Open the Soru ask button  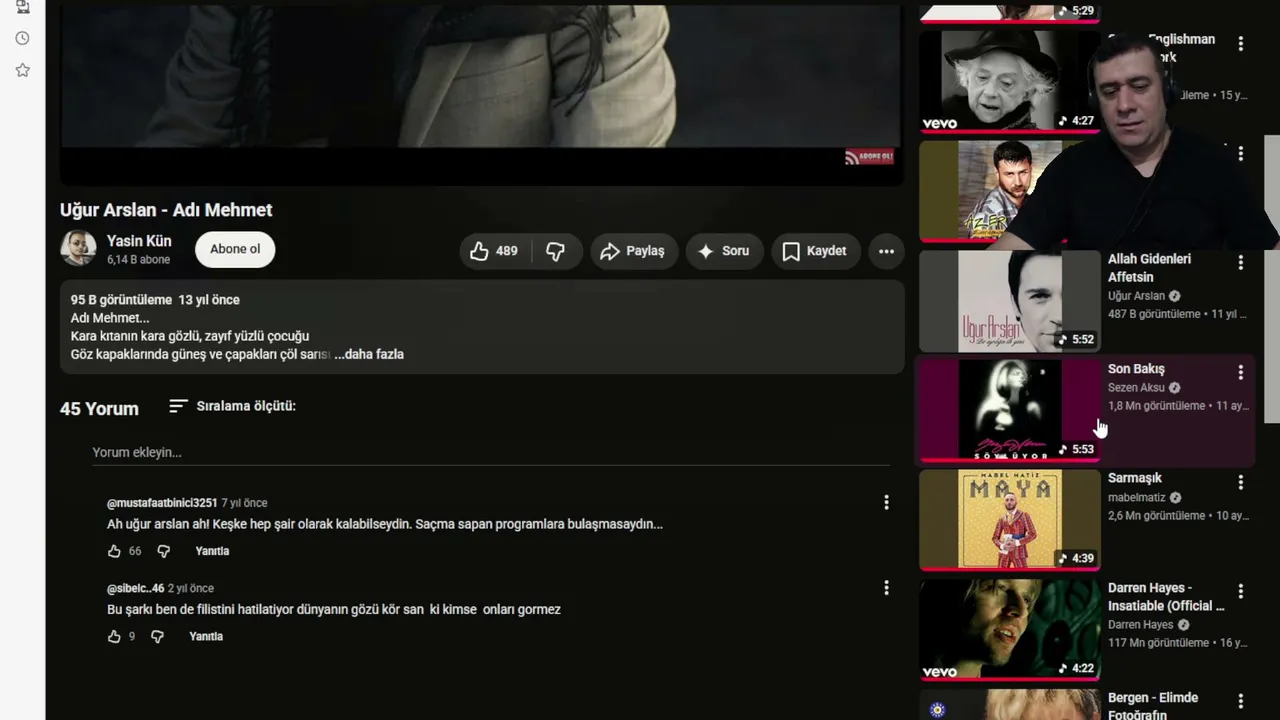tap(724, 251)
